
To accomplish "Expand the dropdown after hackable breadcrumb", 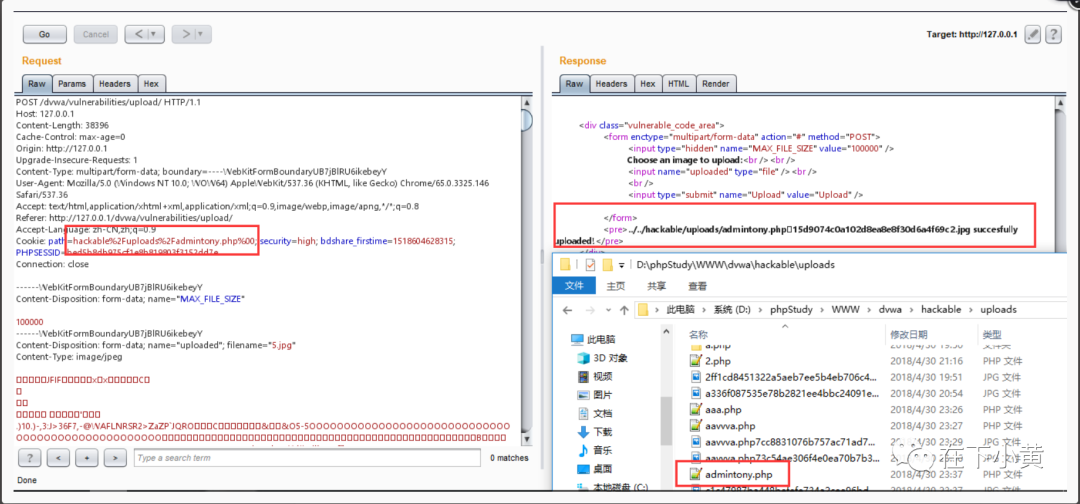I will tap(970, 311).
